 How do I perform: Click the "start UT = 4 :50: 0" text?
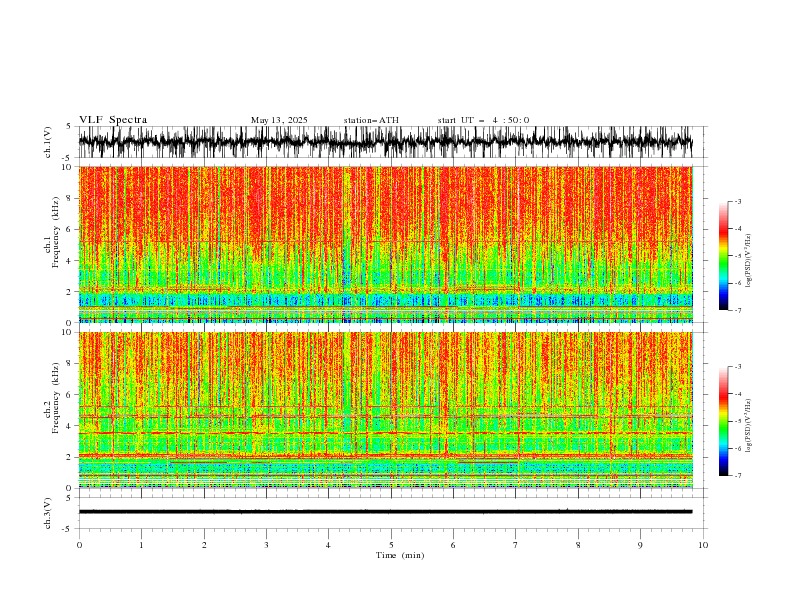(483, 120)
